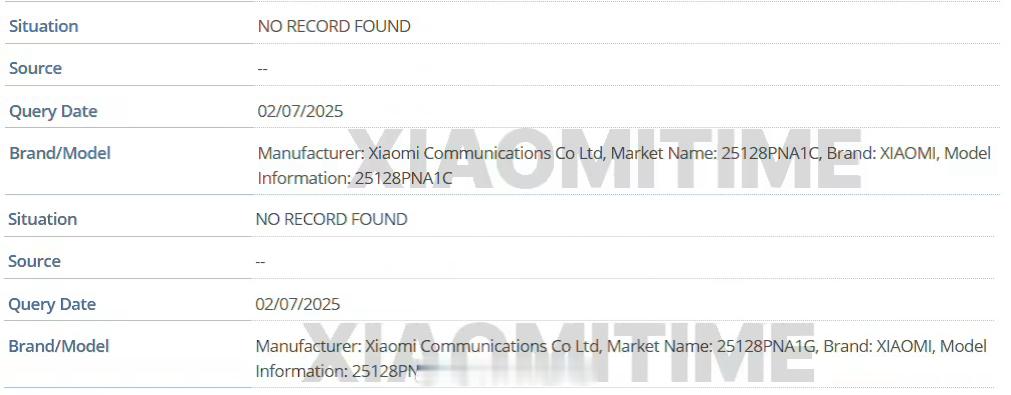Click the first Source label
The height and width of the screenshot is (395, 1011).
tap(35, 68)
